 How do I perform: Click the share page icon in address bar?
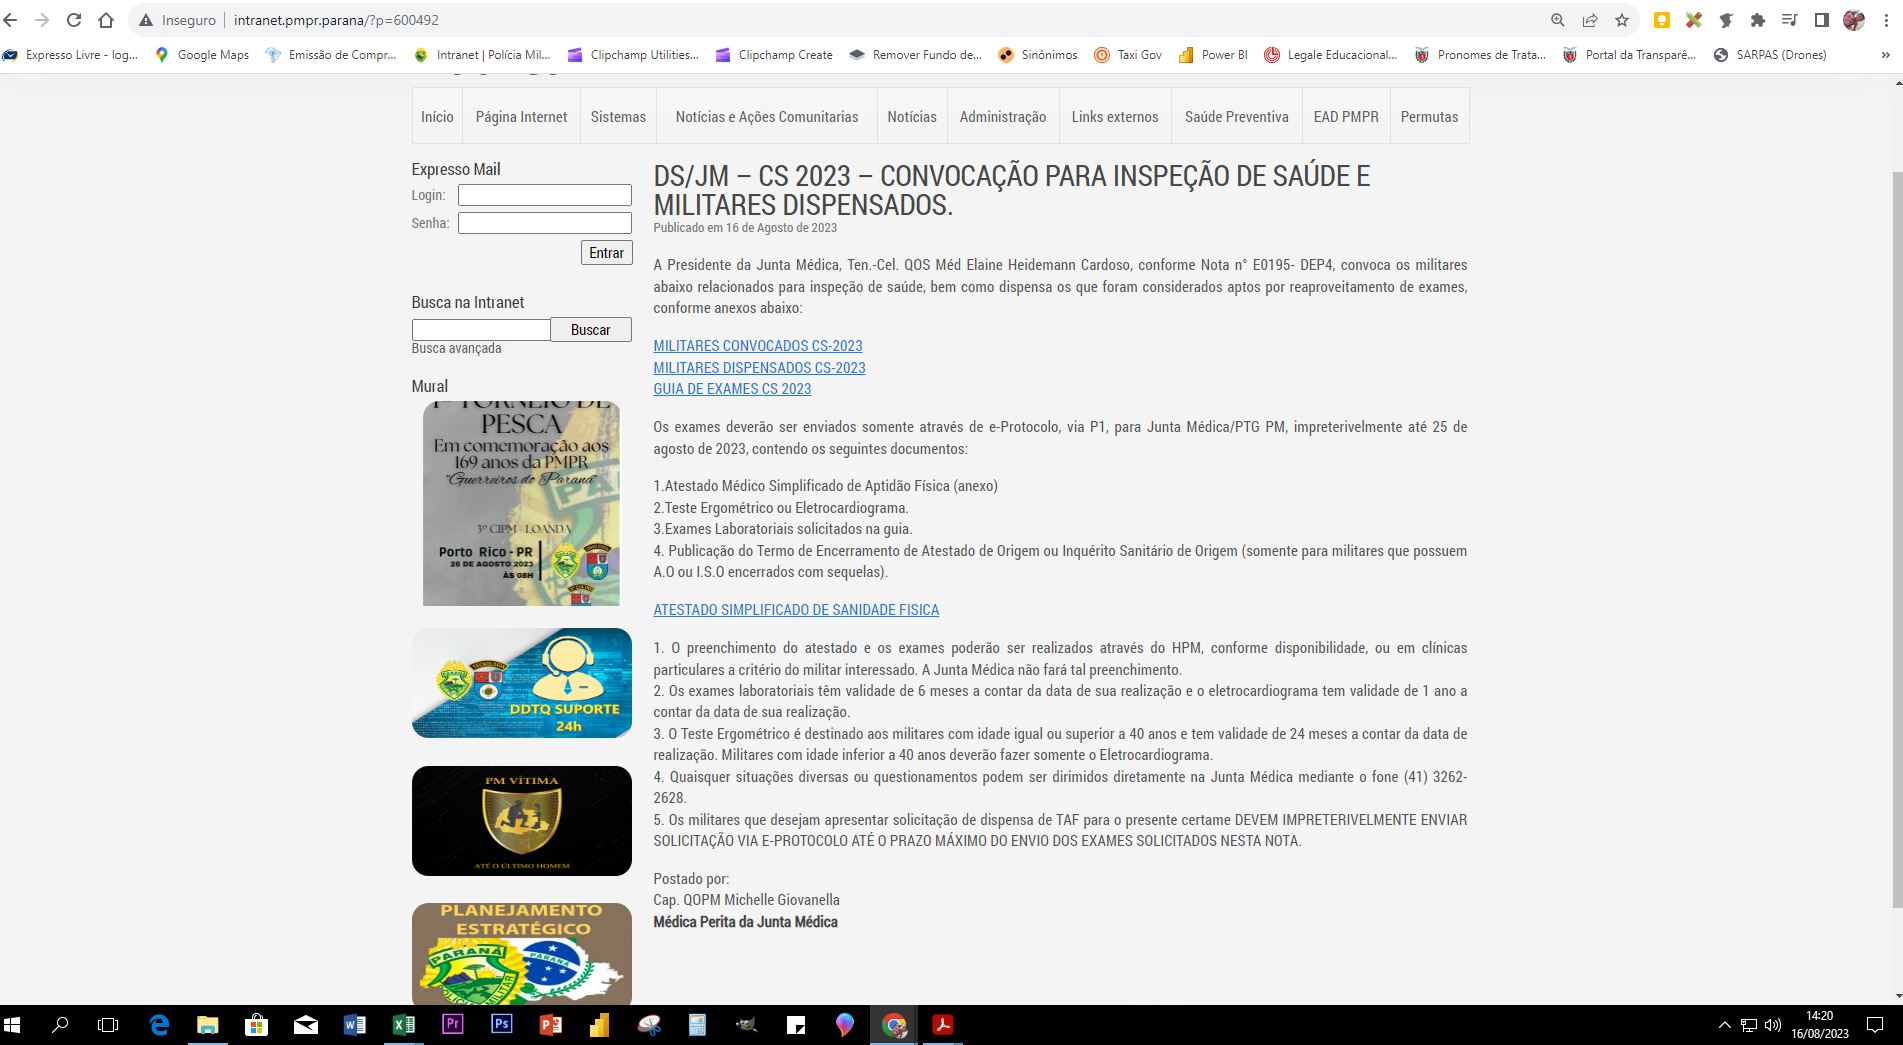[1589, 20]
